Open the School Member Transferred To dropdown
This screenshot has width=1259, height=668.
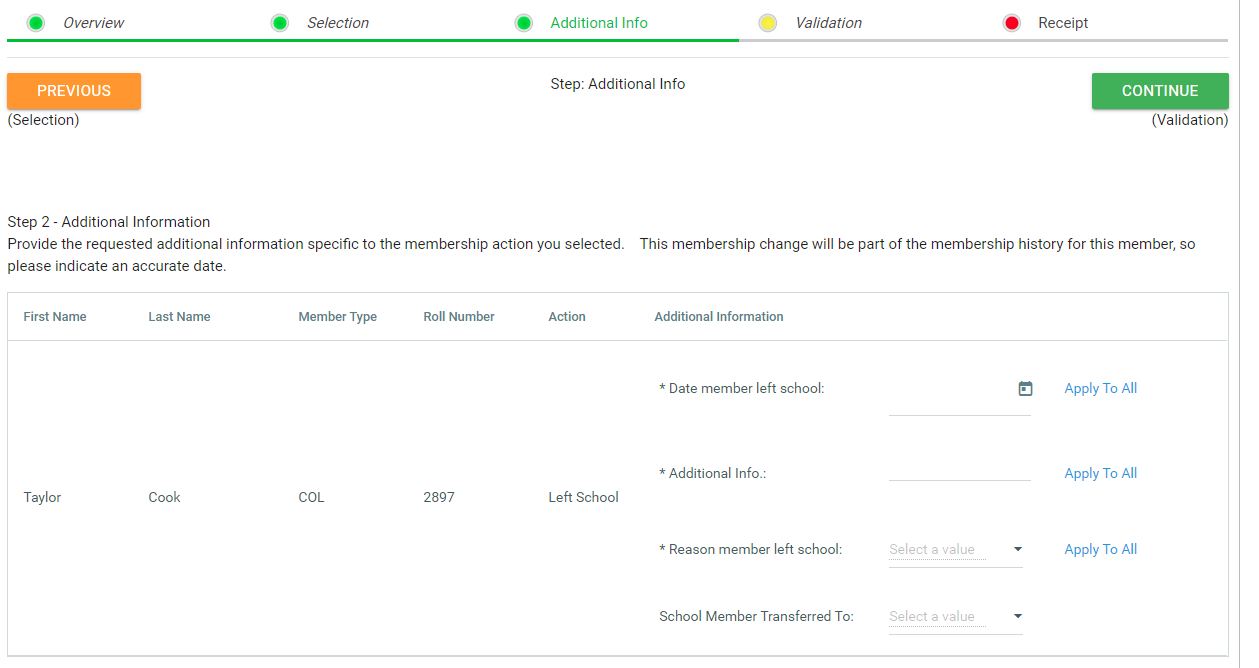tap(955, 617)
